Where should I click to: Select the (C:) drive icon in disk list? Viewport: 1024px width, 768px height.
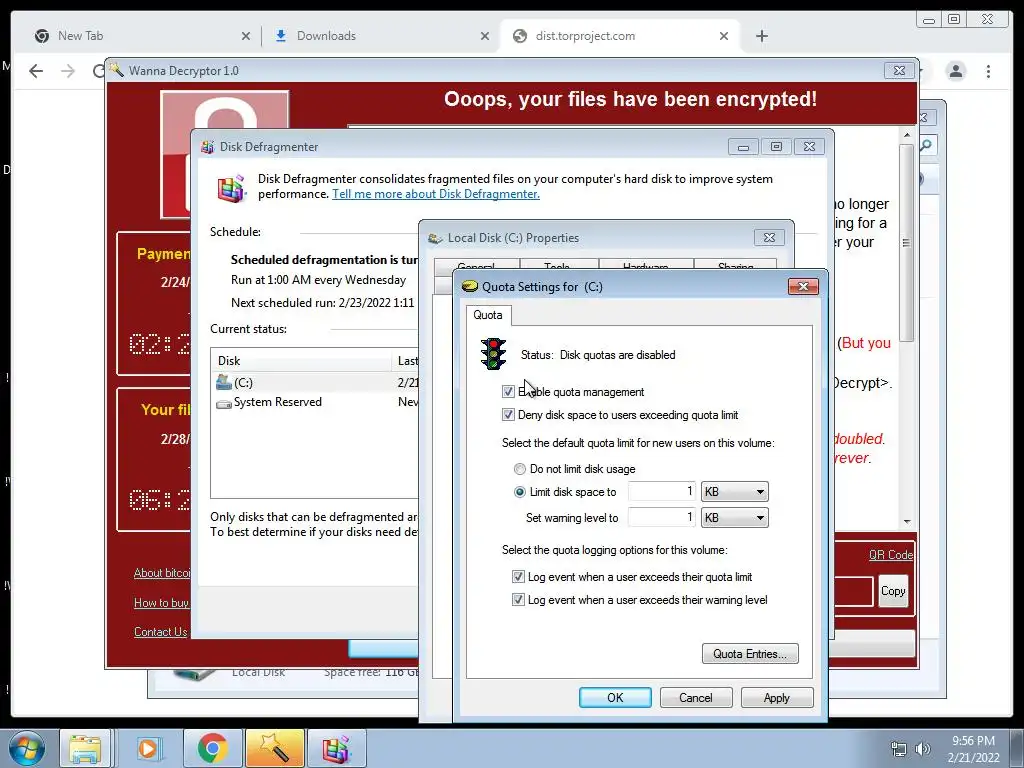tap(223, 382)
